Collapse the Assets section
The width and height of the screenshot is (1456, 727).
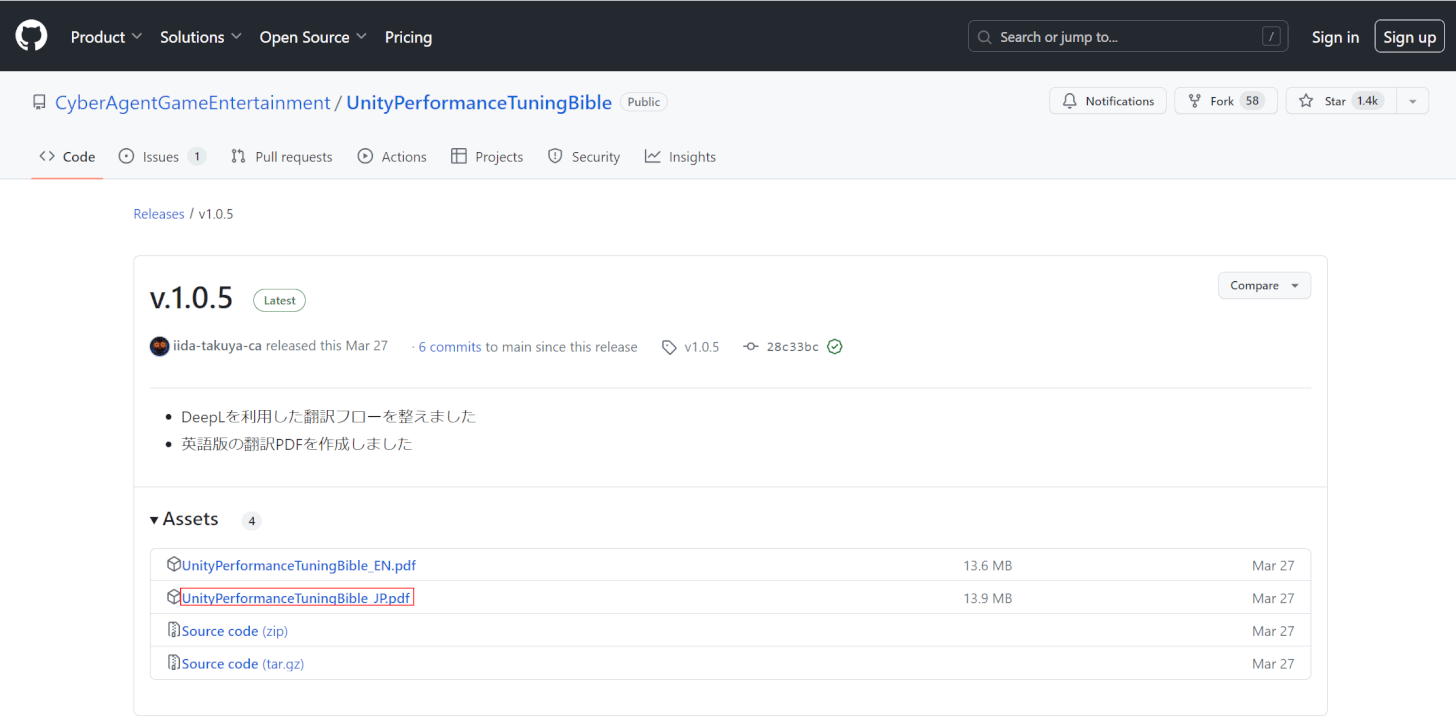184,519
